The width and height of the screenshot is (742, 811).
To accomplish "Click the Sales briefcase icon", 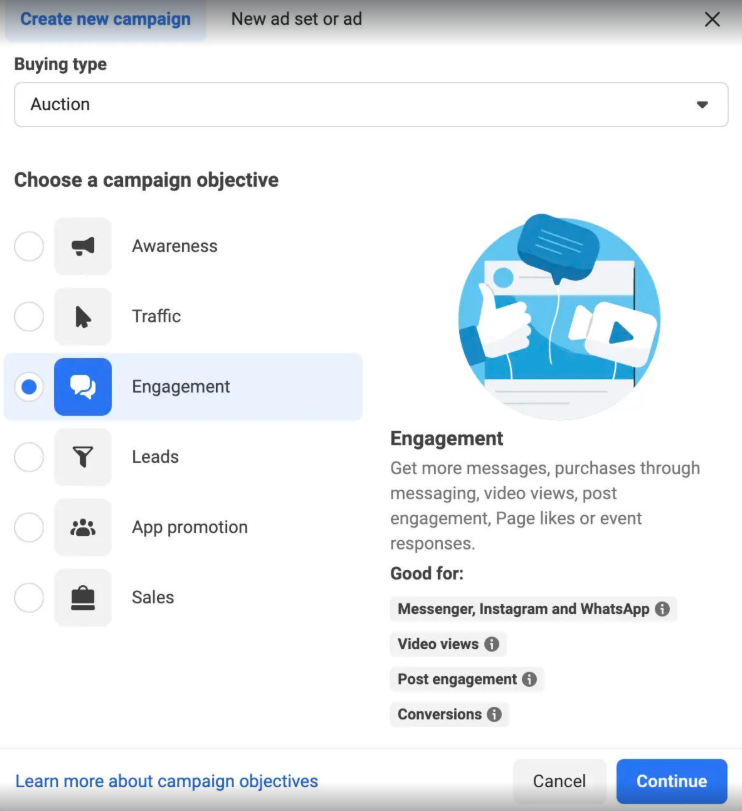I will coord(83,598).
